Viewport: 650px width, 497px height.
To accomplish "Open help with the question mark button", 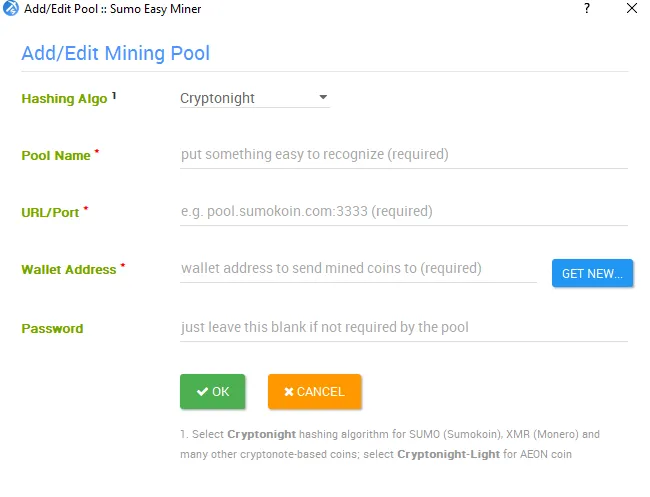I will pyautogui.click(x=587, y=8).
